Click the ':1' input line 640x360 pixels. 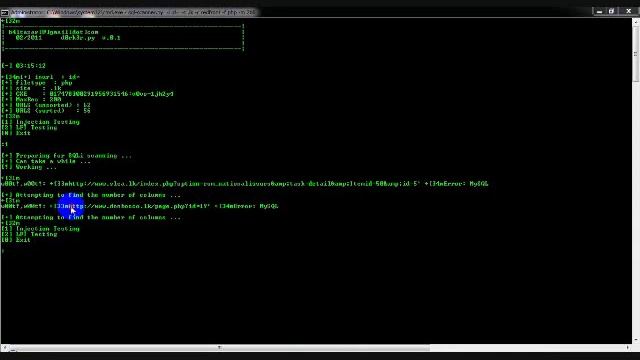coord(4,144)
